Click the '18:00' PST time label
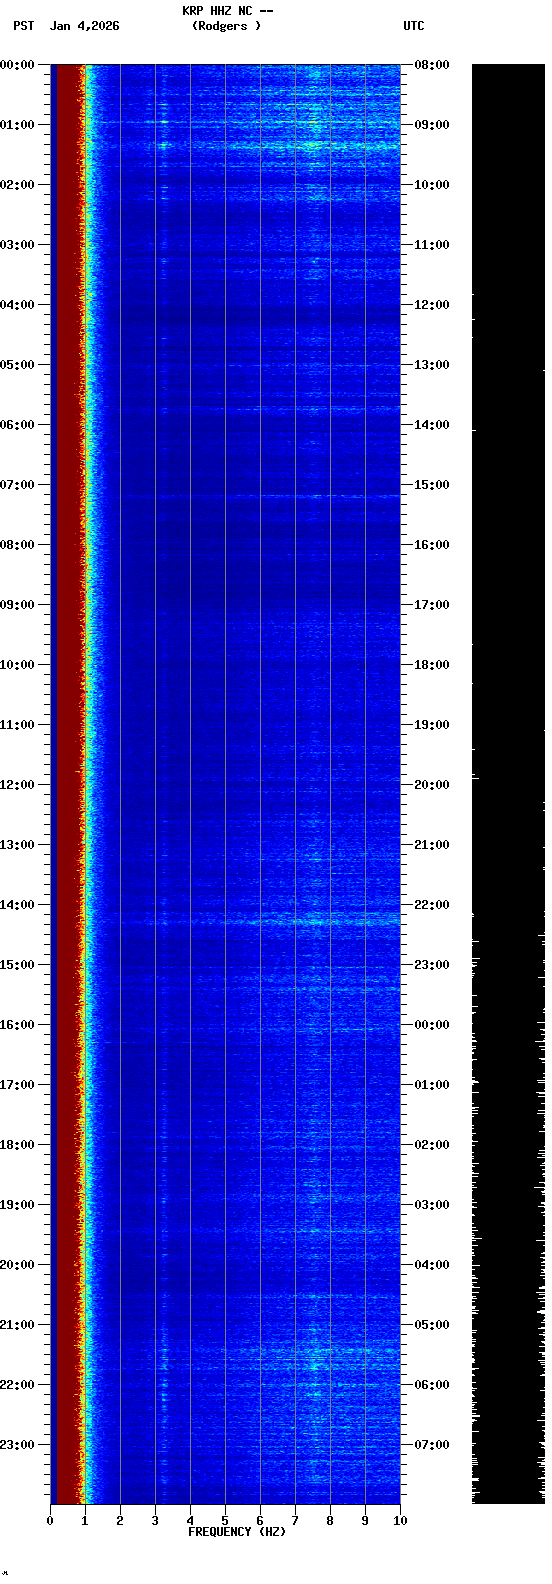Viewport: 552px width, 1584px height. 18,1145
